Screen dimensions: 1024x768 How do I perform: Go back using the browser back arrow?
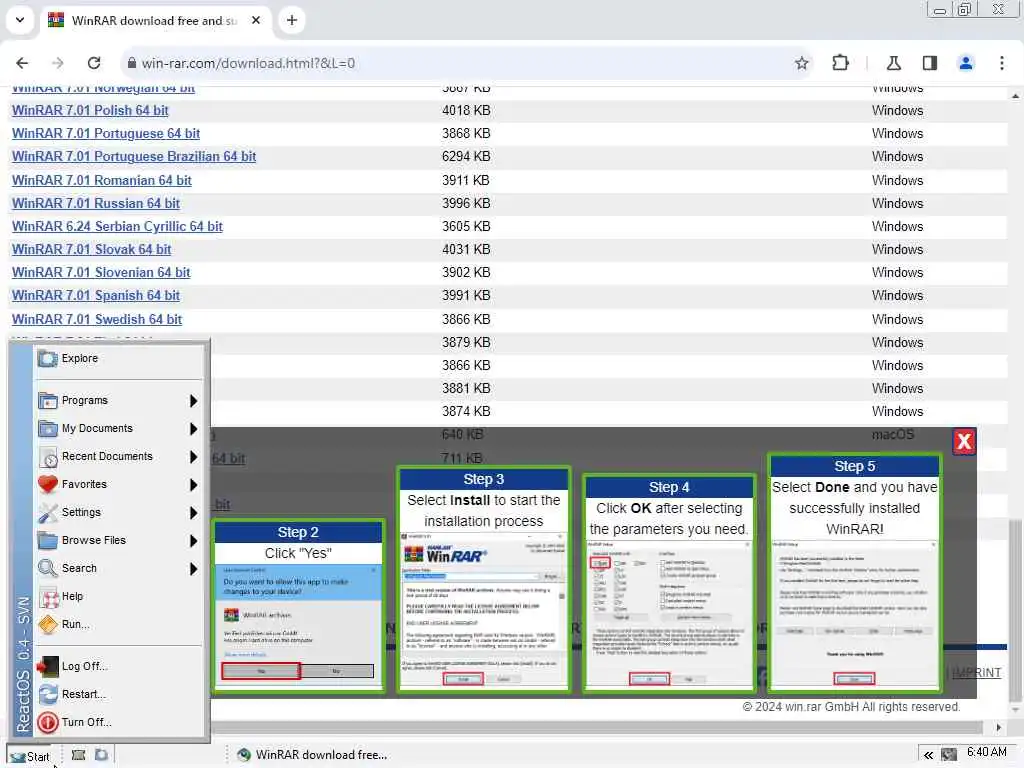point(22,63)
